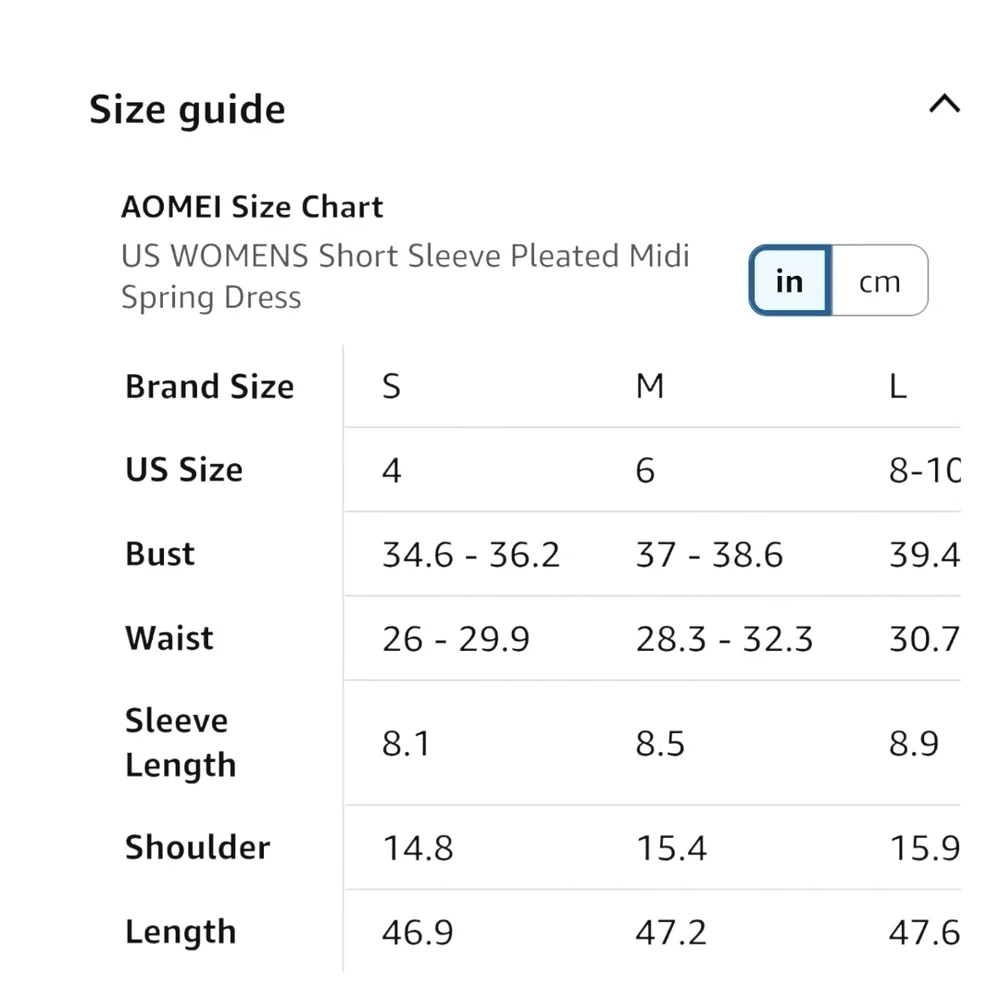Click the US Size 4 cell

pyautogui.click(x=392, y=471)
